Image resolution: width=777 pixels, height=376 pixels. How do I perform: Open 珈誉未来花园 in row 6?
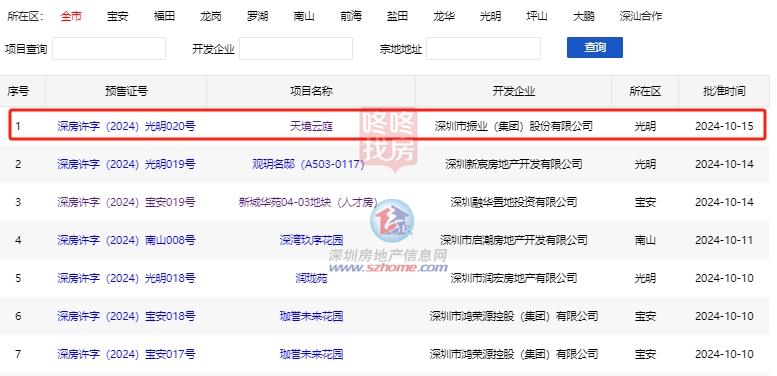[x=311, y=316]
